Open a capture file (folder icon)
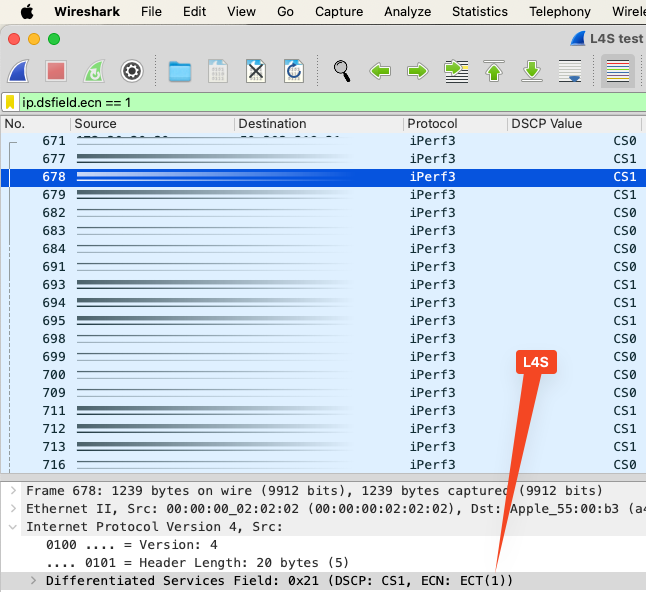 click(x=180, y=71)
